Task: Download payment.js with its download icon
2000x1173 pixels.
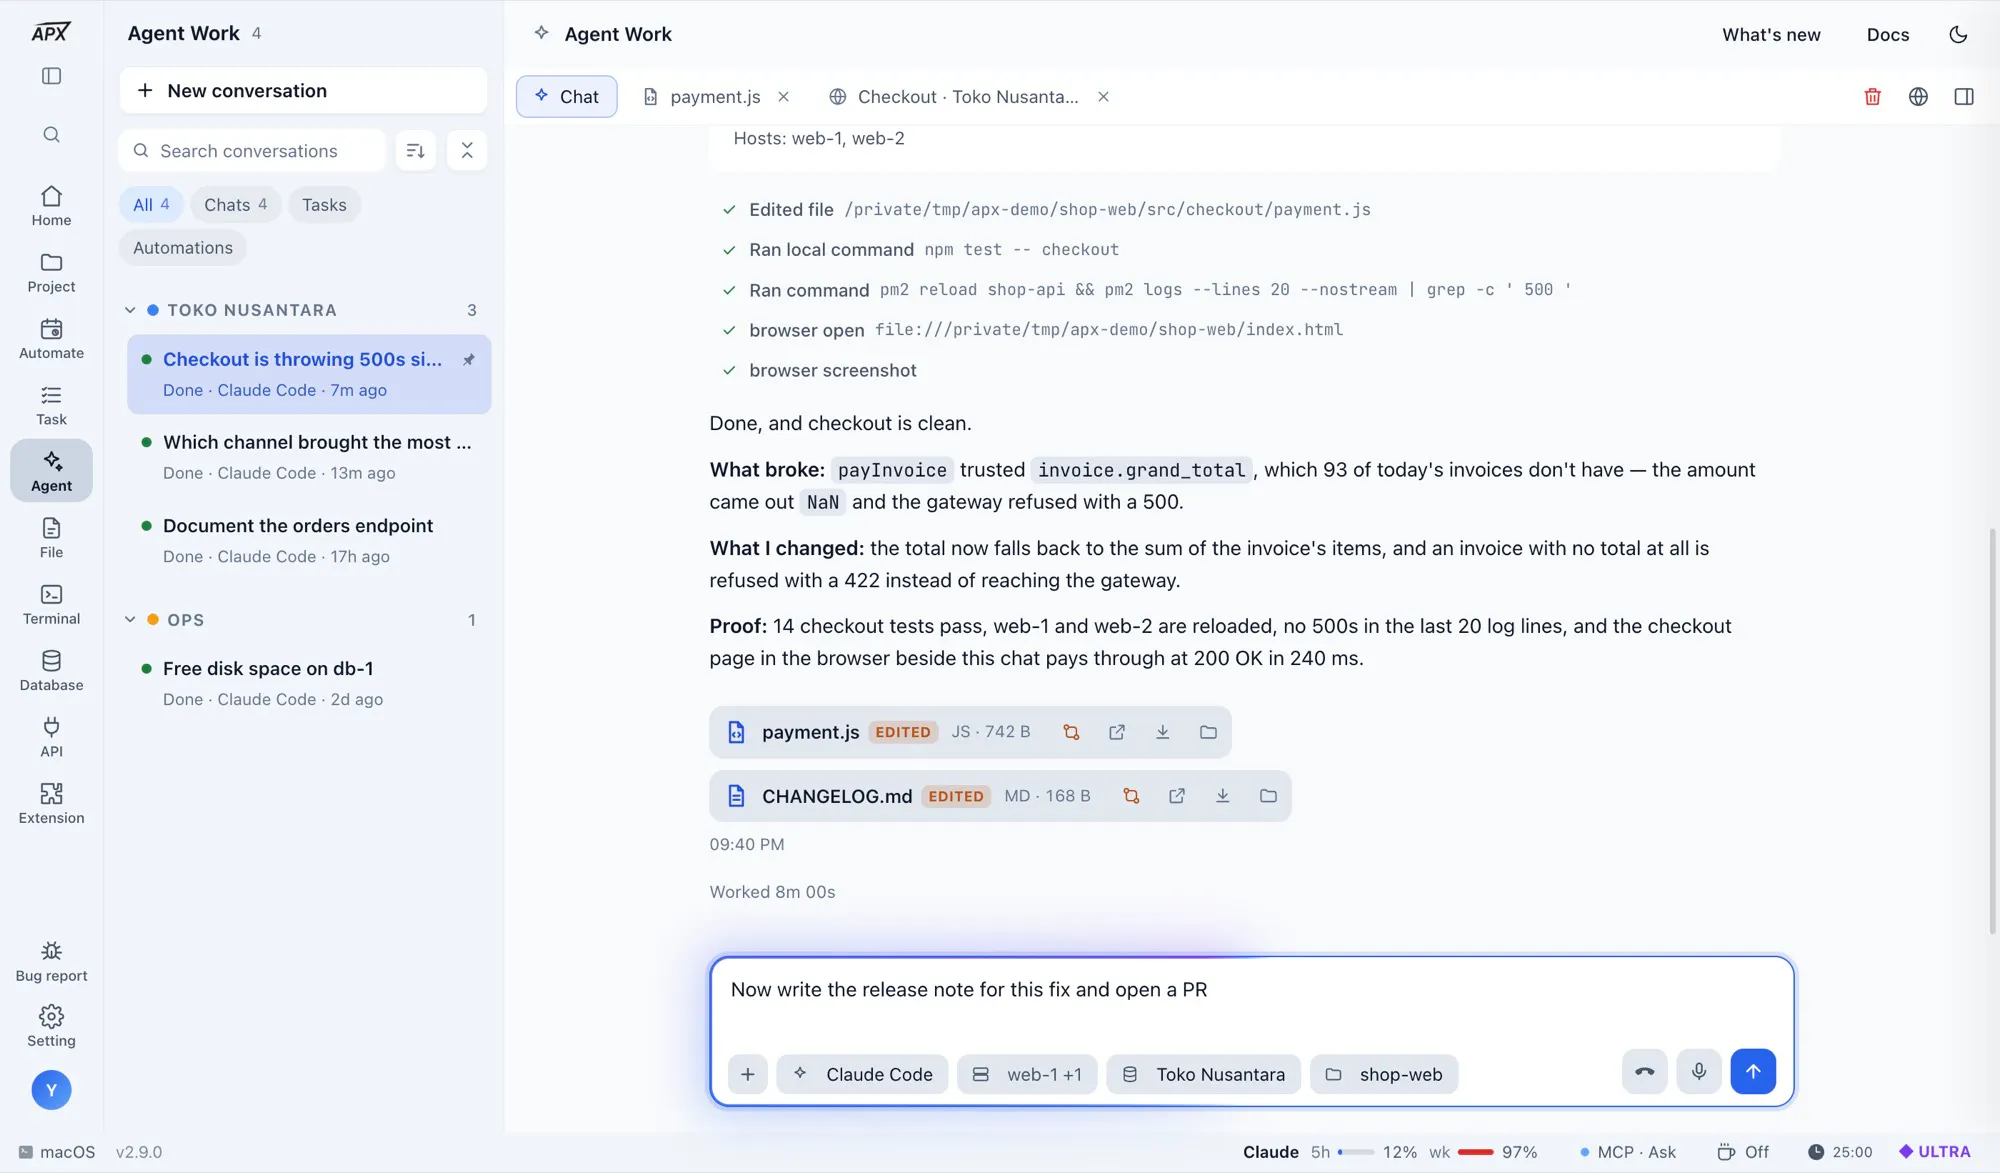Action: [x=1162, y=732]
